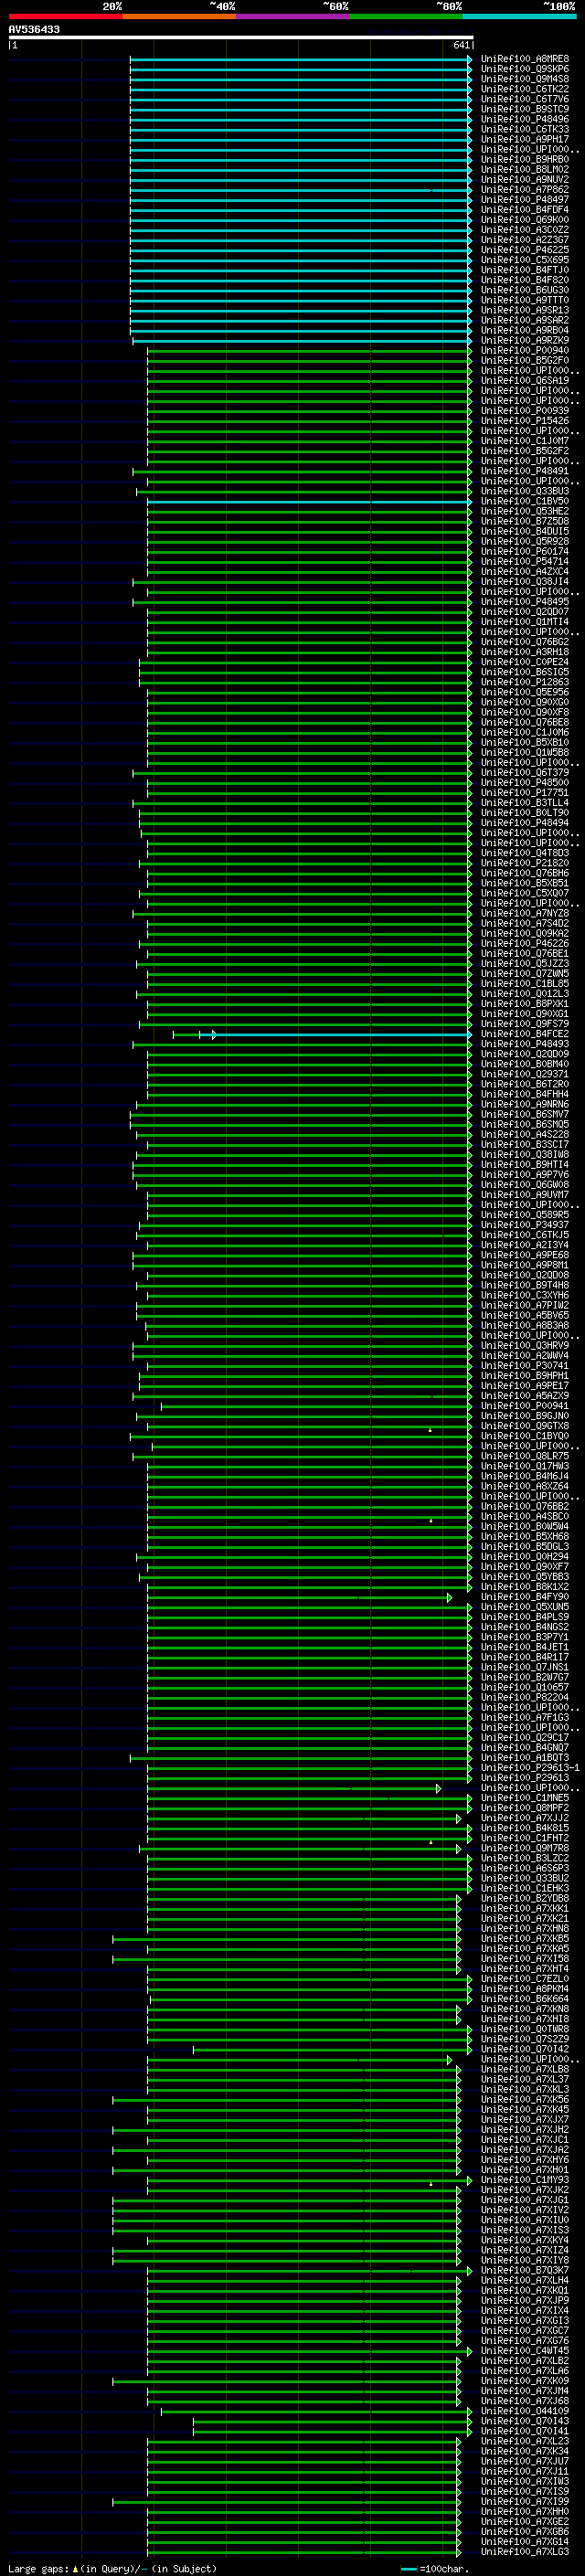Screen dimensions: 585x2576
Task: Click hit label UniRef100_A8PKM4
Action: [x=525, y=1988]
